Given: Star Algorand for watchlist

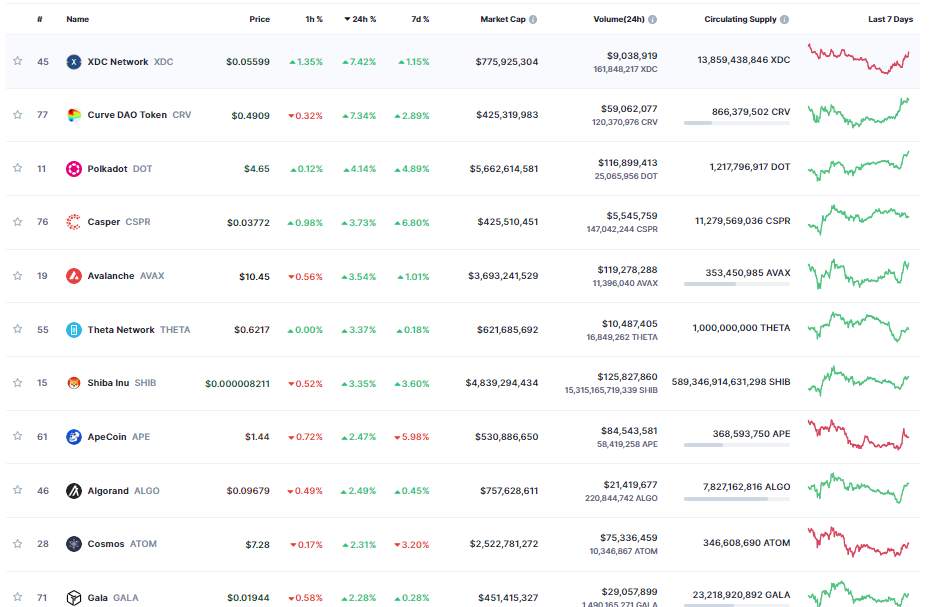Looking at the screenshot, I should 18,490.
